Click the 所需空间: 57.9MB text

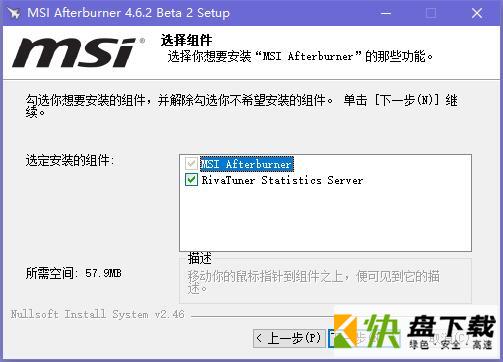point(74,273)
